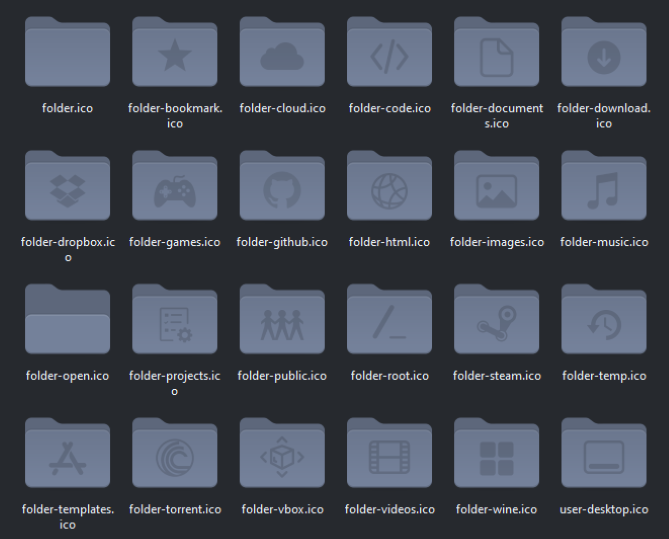Select the folder-dropbox.ico icon

(67, 189)
